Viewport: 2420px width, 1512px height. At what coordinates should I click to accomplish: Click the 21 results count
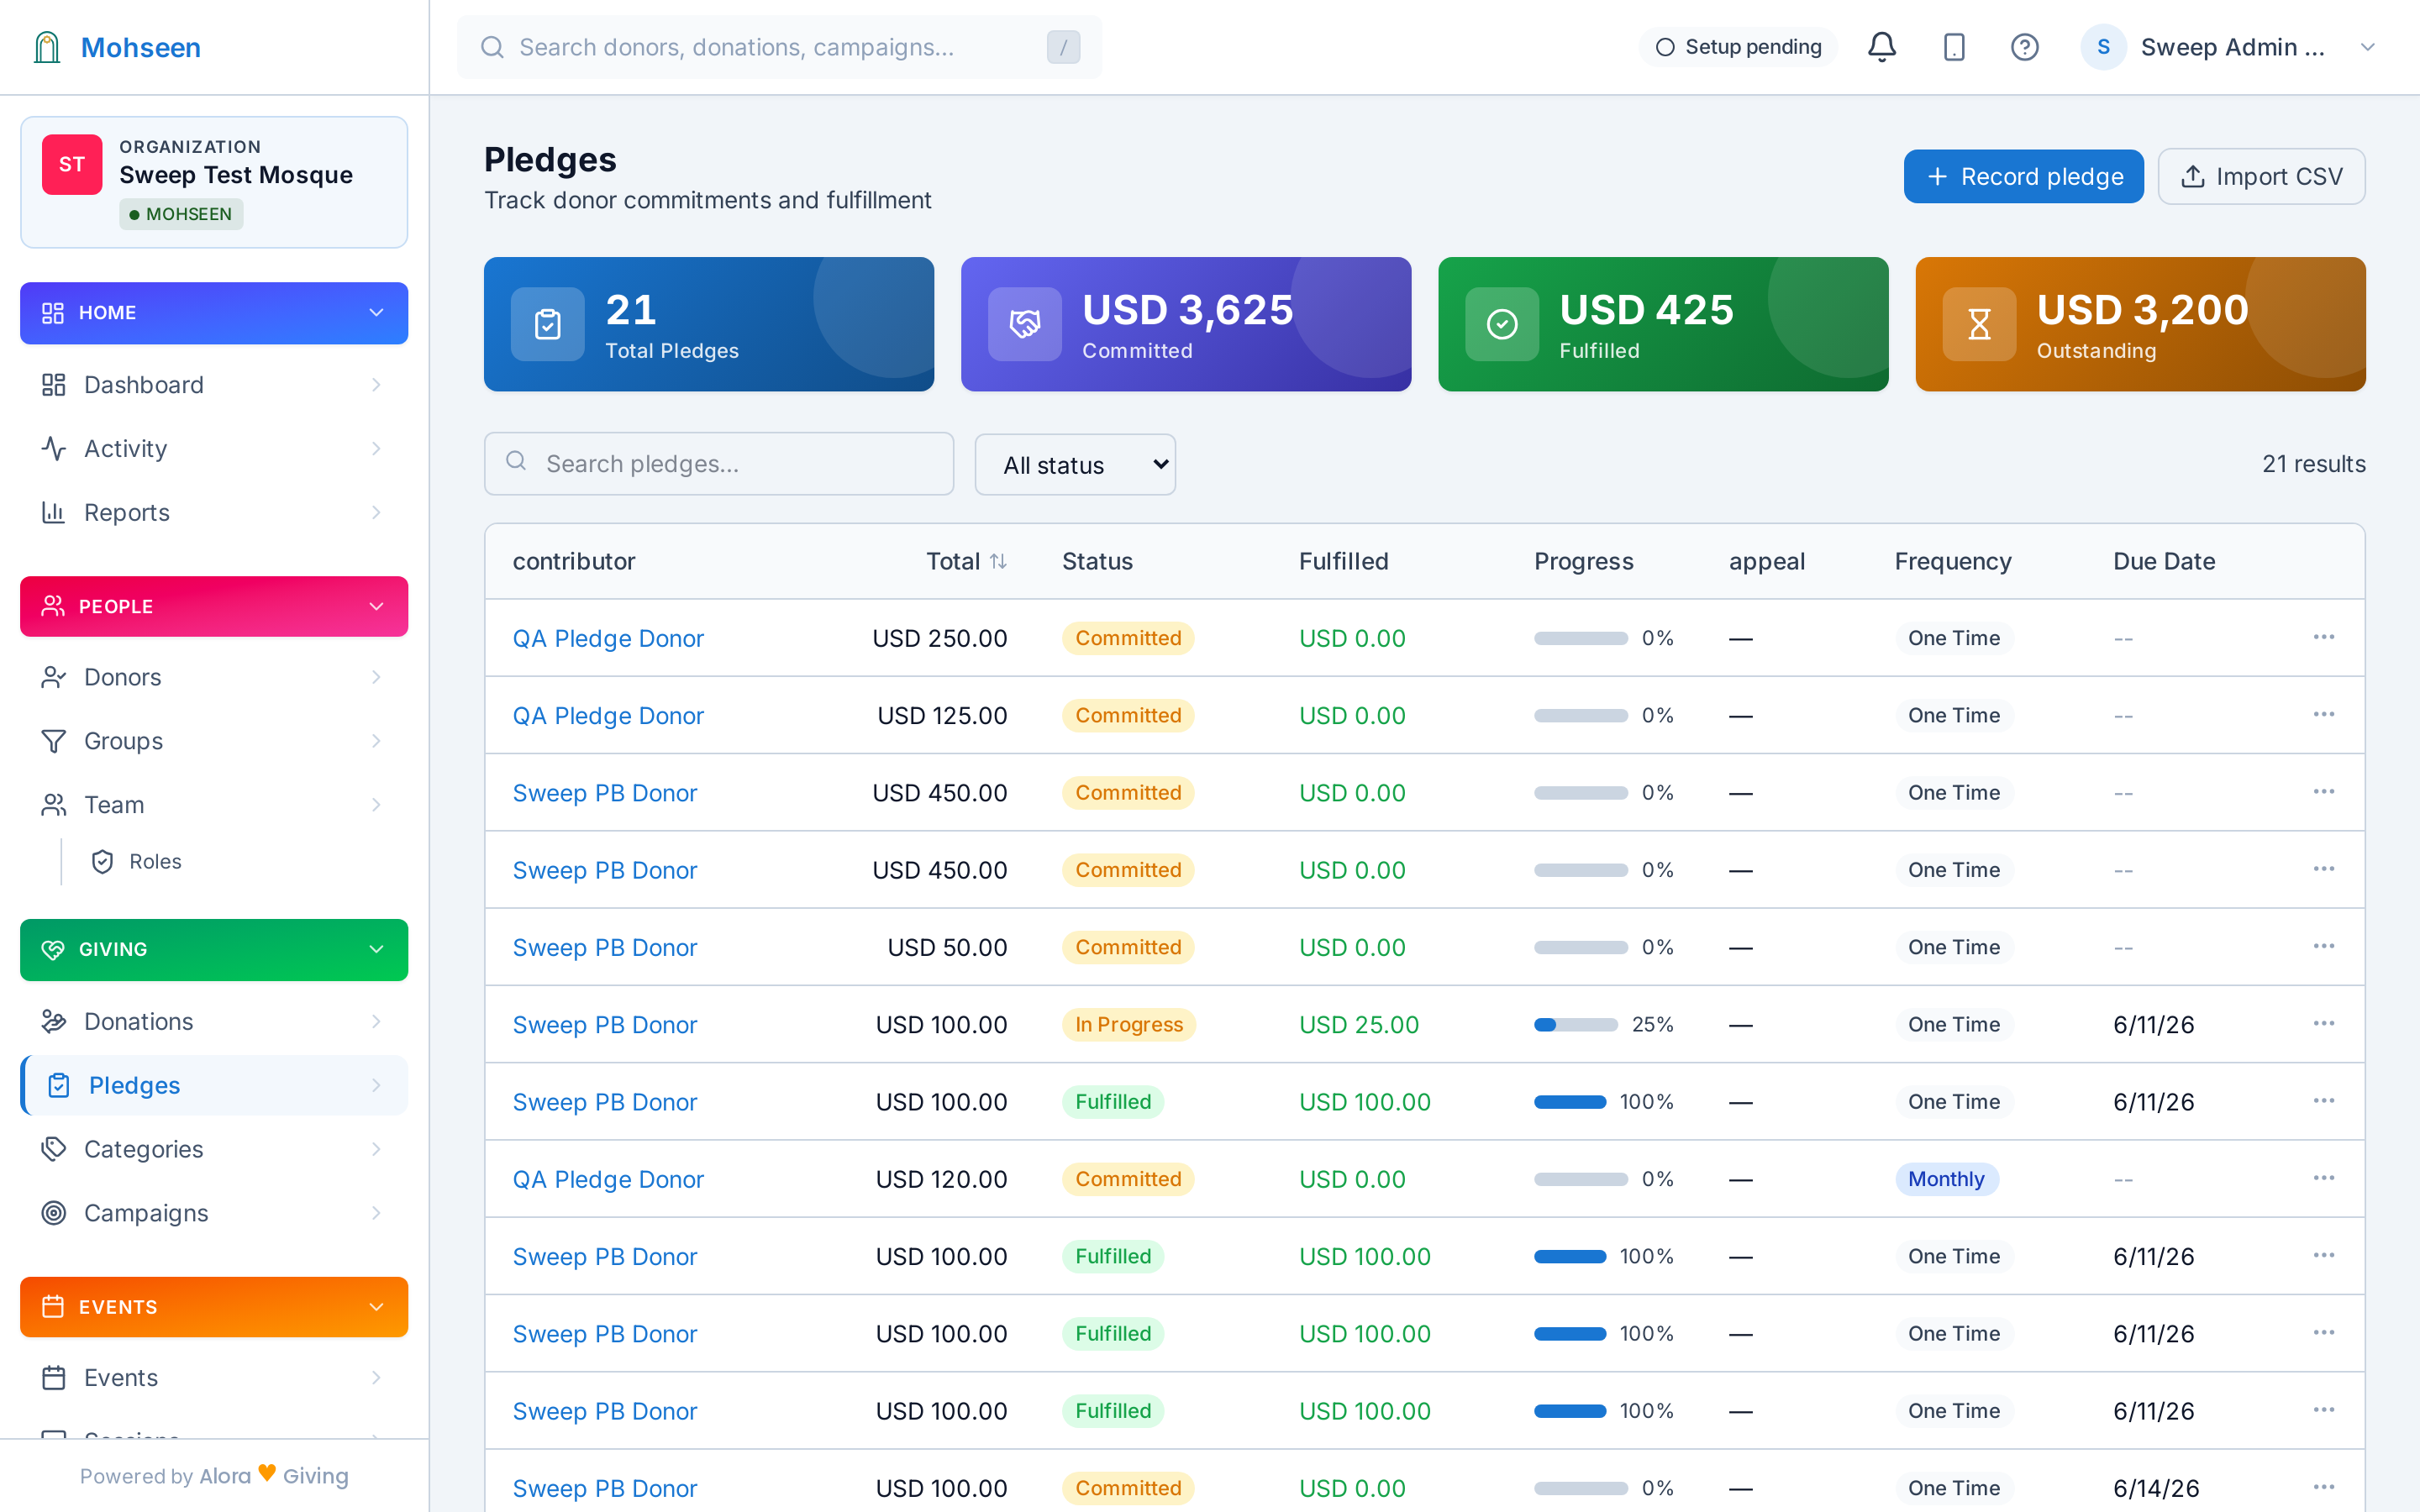[x=2313, y=464]
